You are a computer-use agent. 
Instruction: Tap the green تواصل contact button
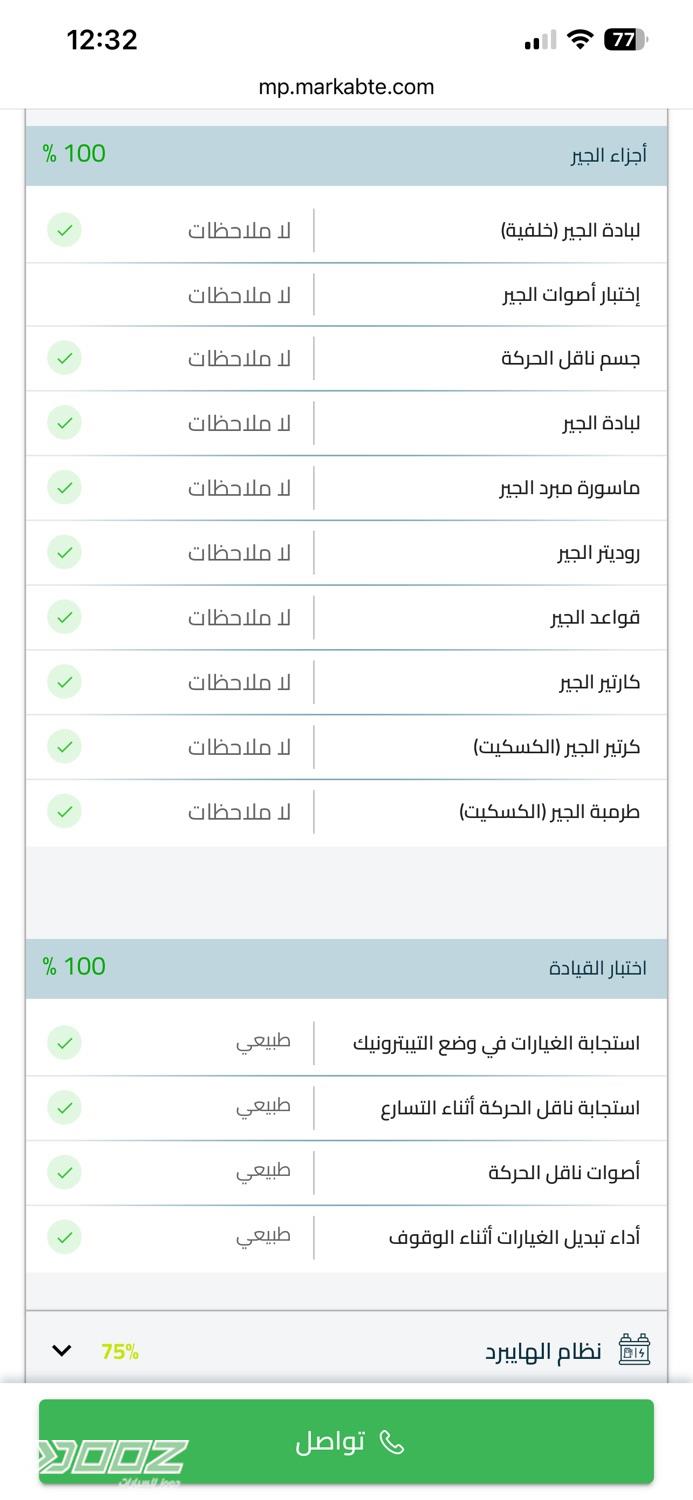pyautogui.click(x=346, y=1441)
